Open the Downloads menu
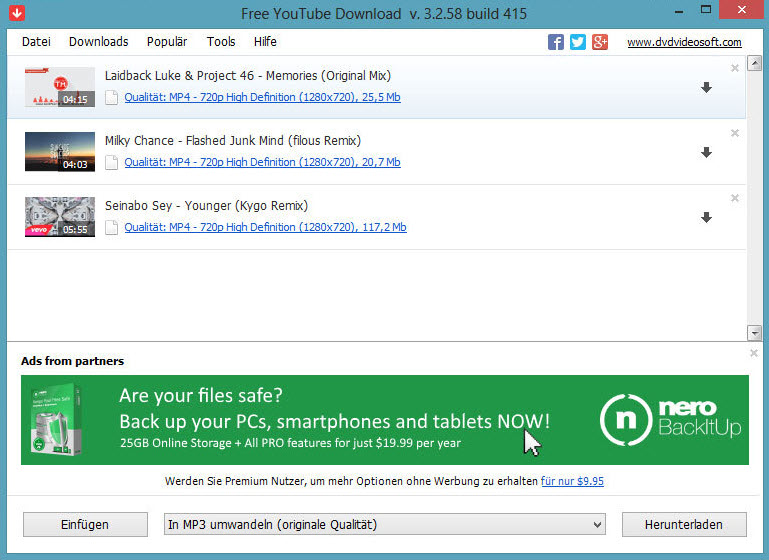This screenshot has width=769, height=560. 99,42
